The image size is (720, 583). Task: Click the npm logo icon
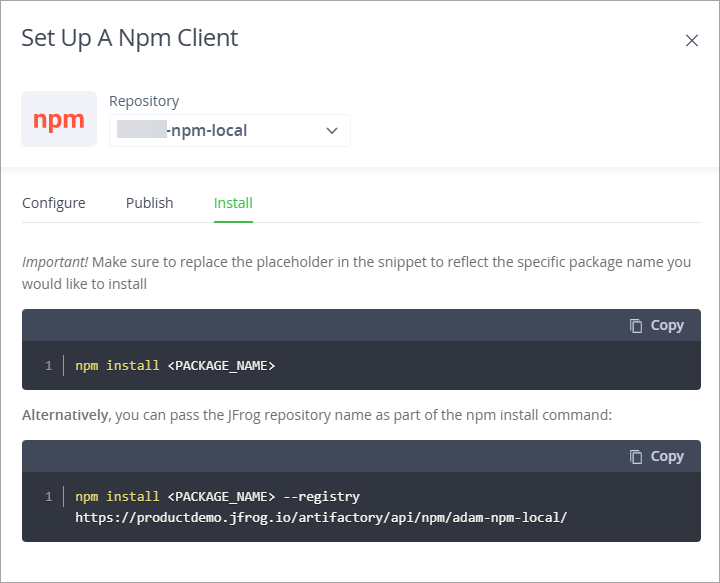pyautogui.click(x=59, y=119)
